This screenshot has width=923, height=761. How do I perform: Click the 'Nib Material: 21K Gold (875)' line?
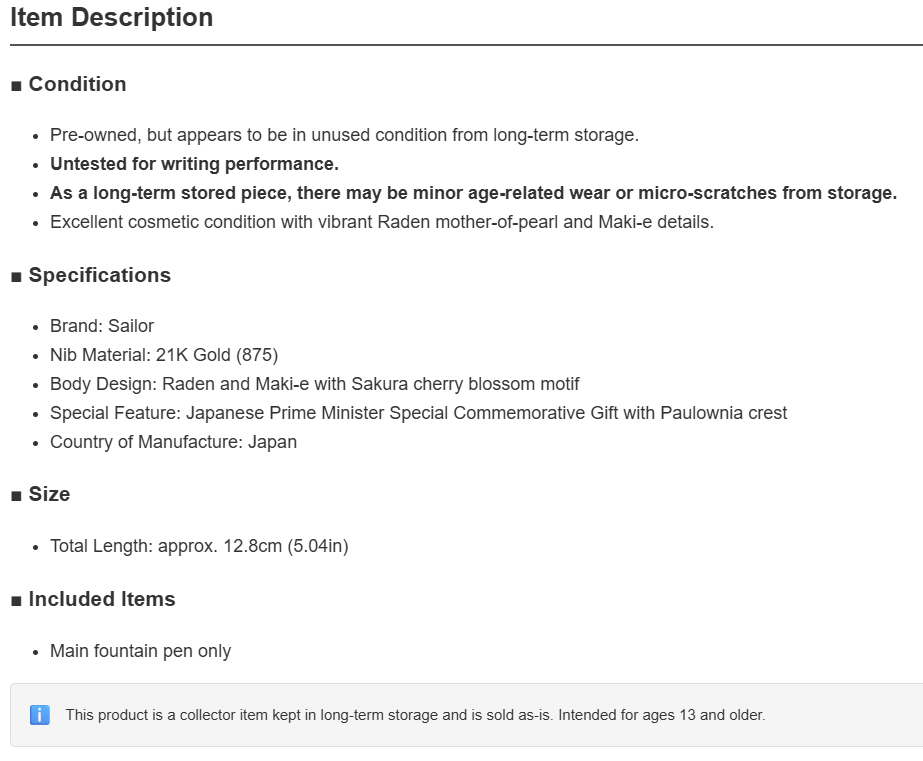point(164,355)
